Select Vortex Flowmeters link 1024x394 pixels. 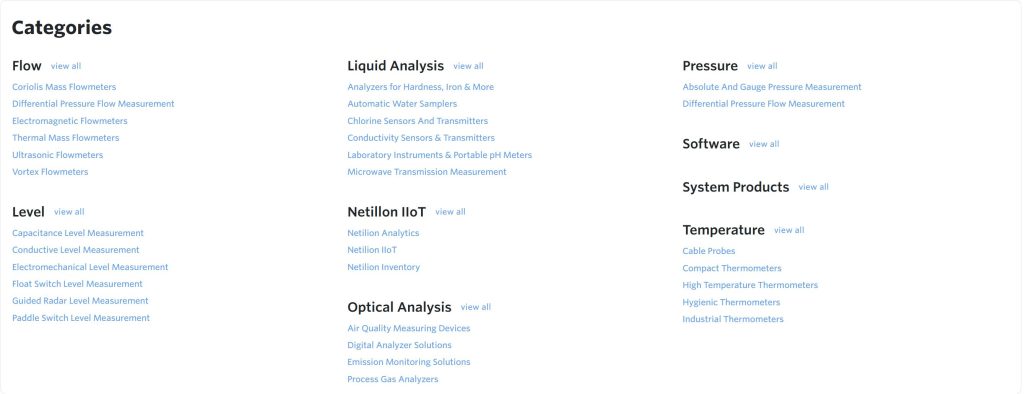click(x=50, y=172)
